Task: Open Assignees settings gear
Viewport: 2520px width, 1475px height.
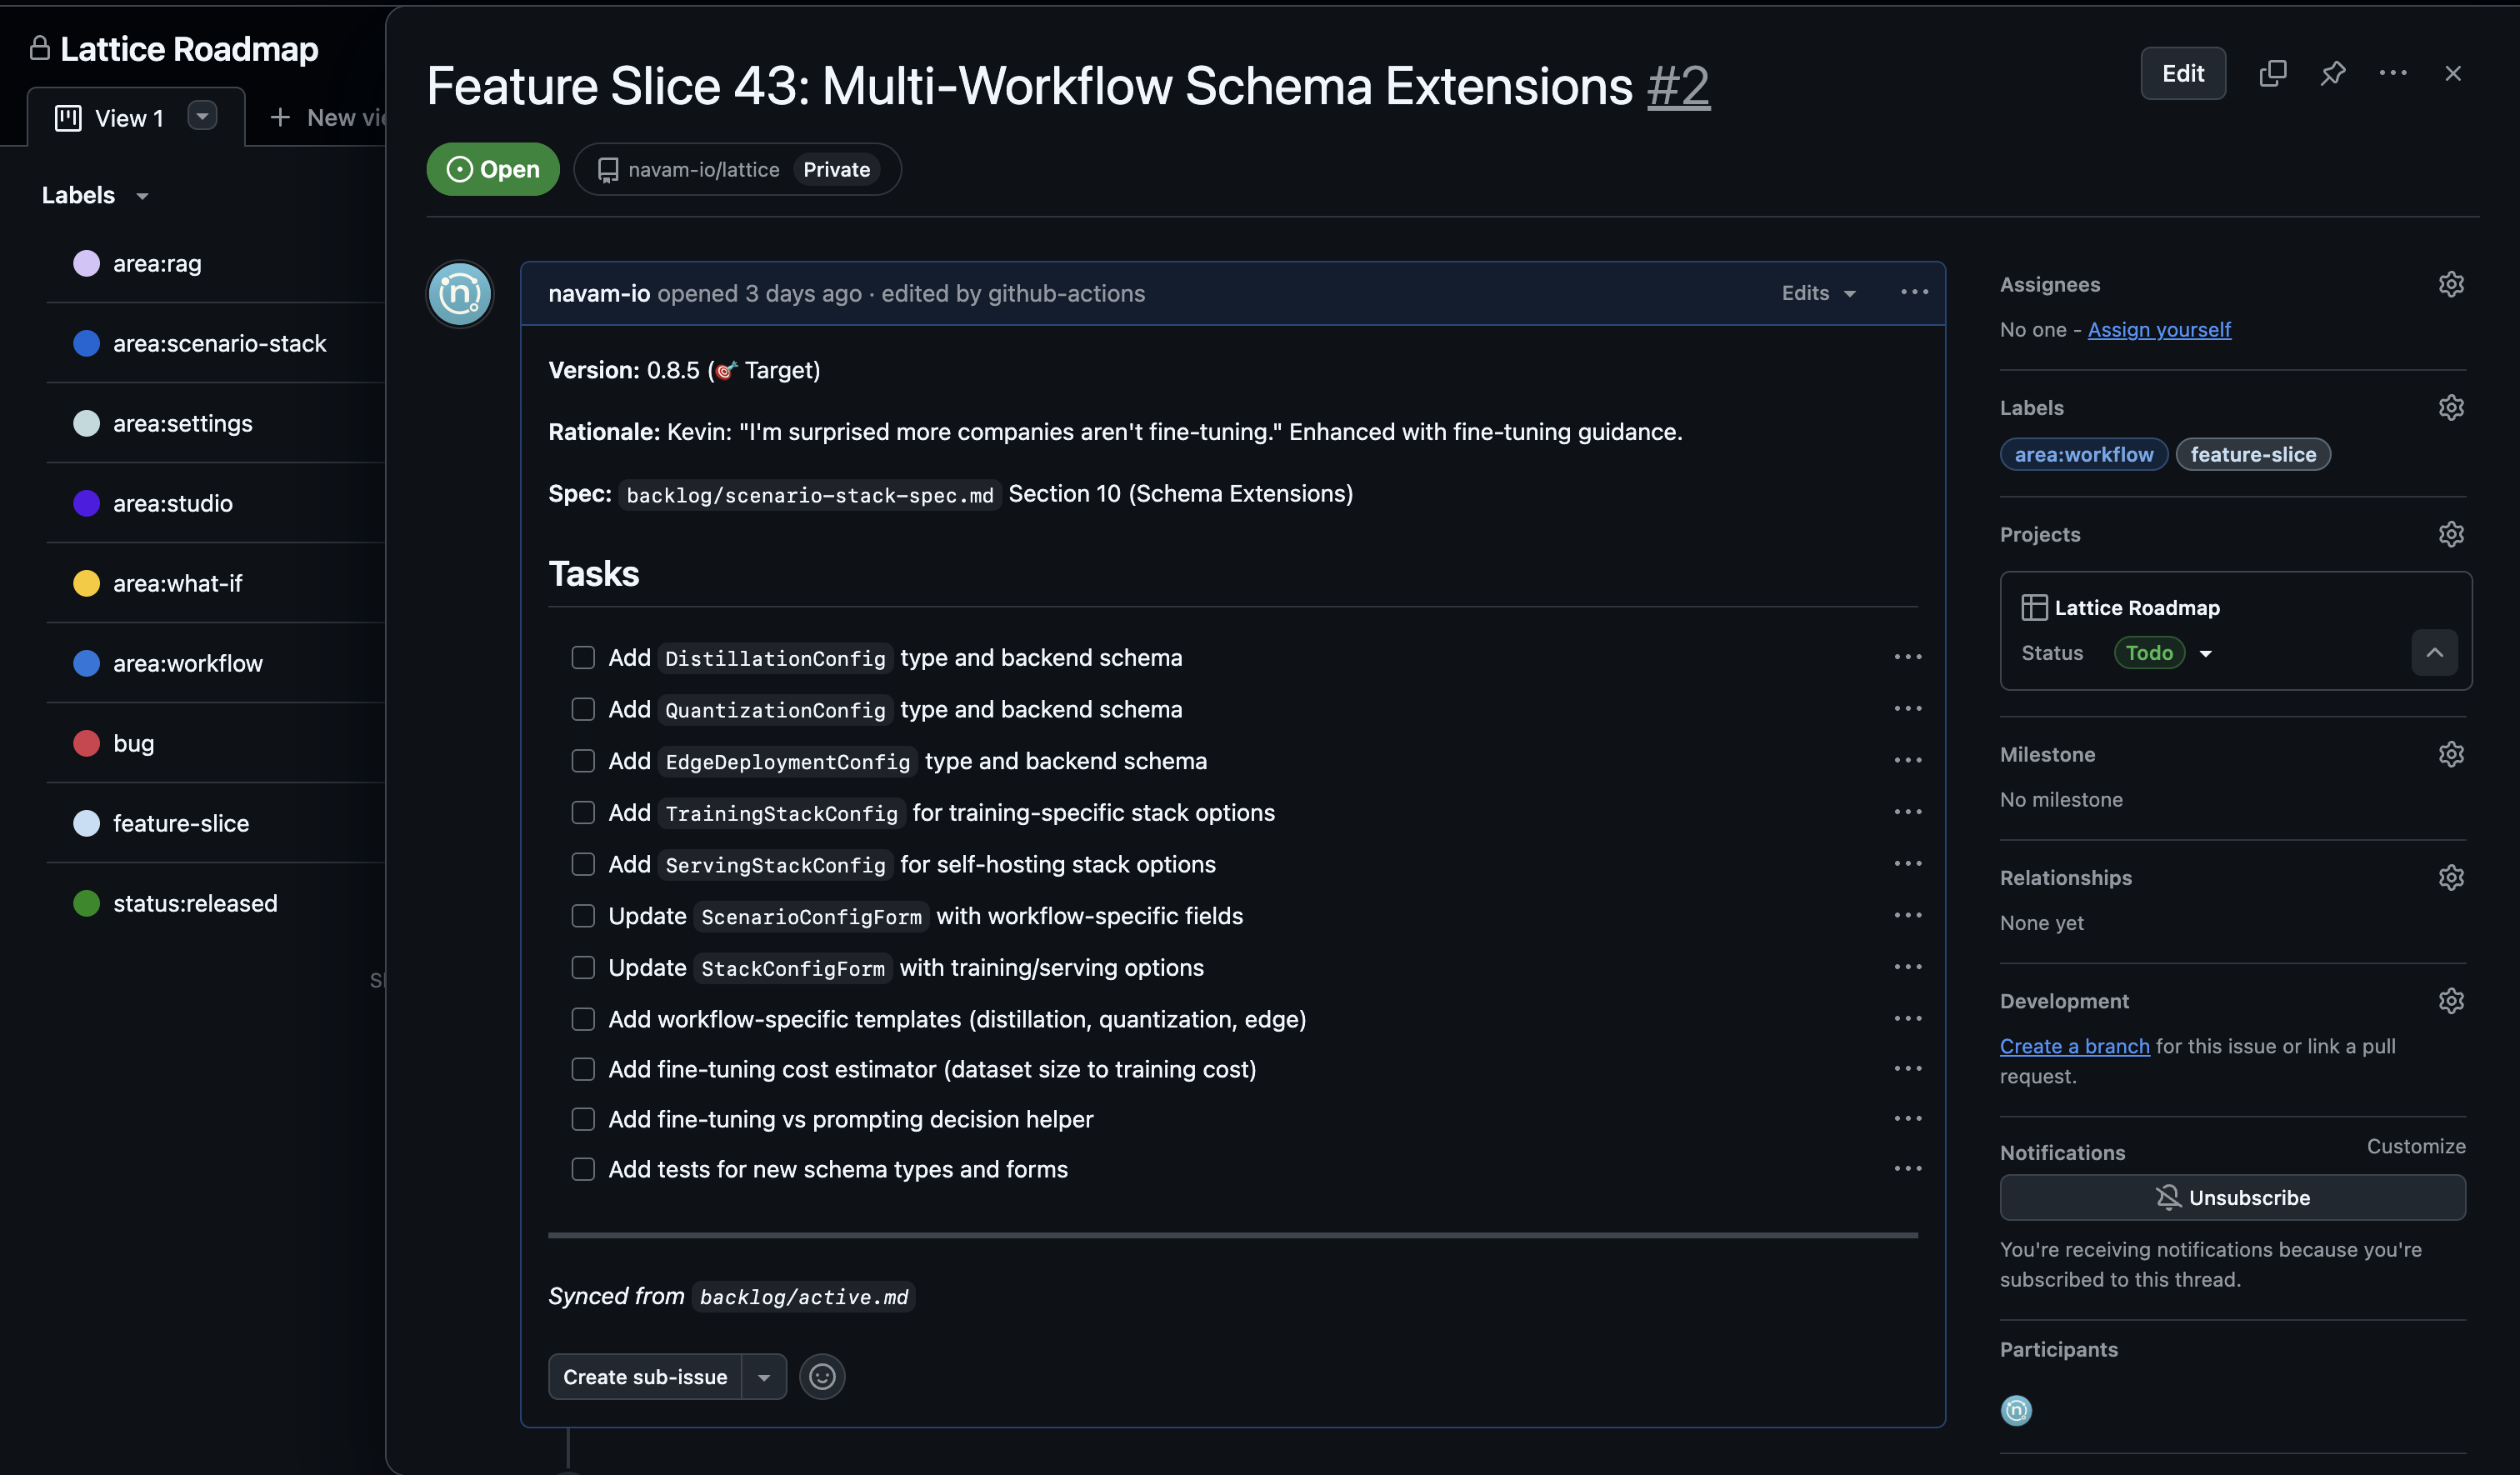Action: coord(2450,285)
